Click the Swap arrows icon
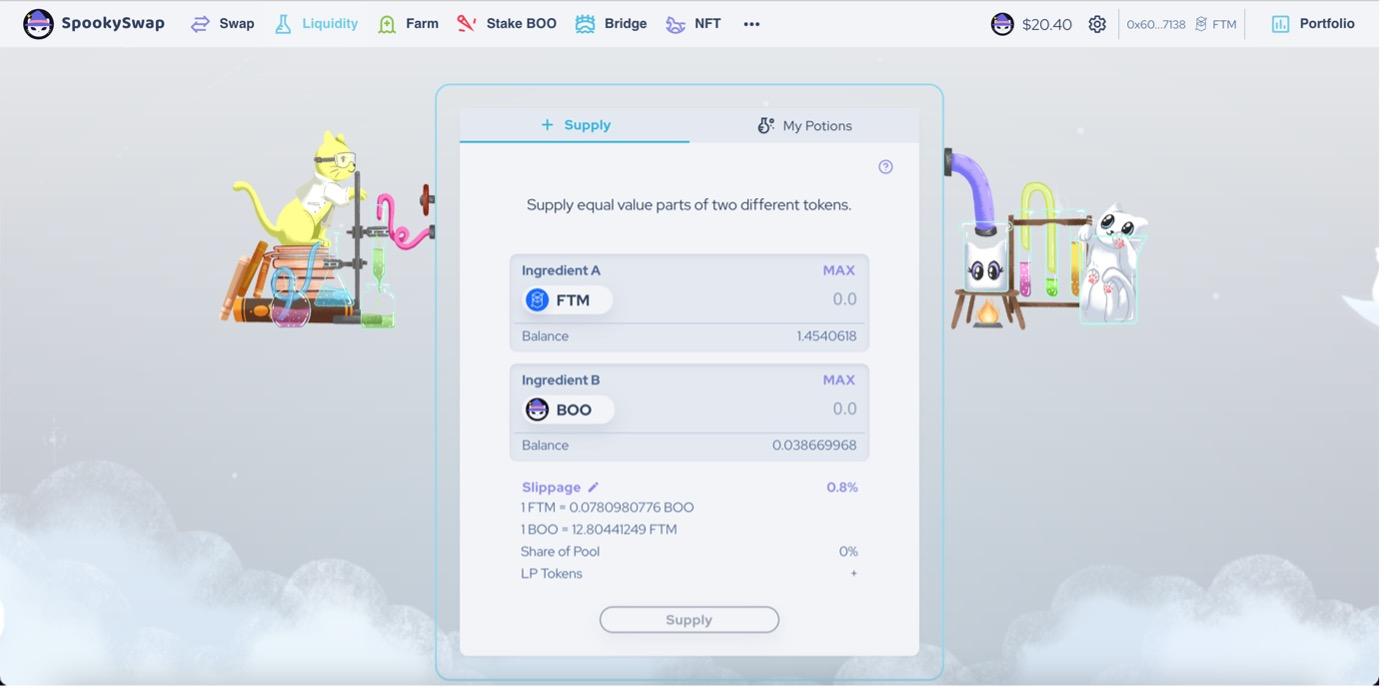1384x690 pixels. pos(200,24)
